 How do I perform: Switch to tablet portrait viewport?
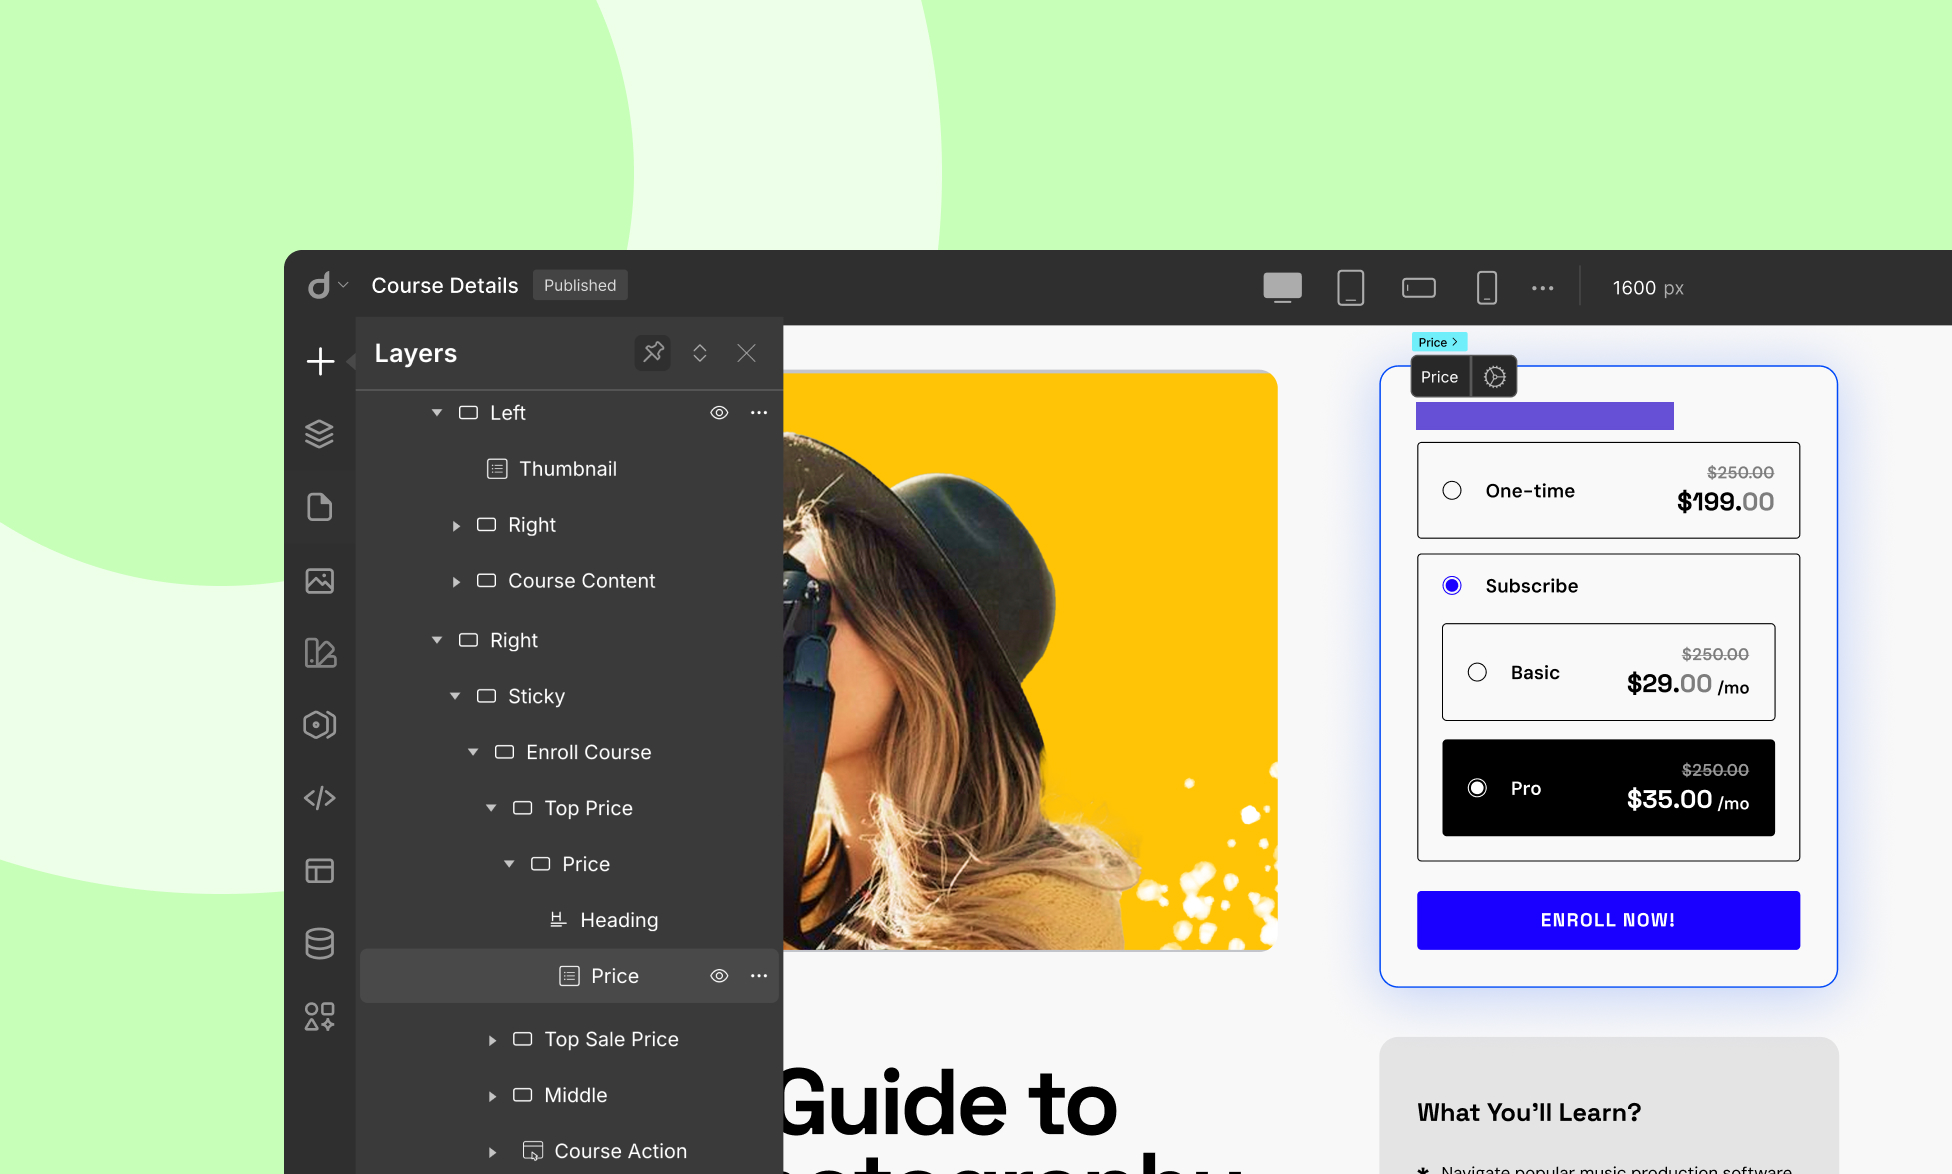pyautogui.click(x=1350, y=288)
